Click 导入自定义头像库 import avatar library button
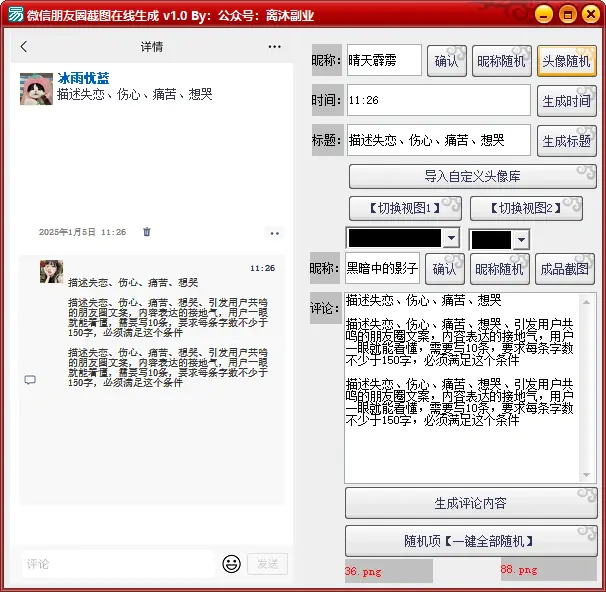This screenshot has width=606, height=592. click(466, 176)
